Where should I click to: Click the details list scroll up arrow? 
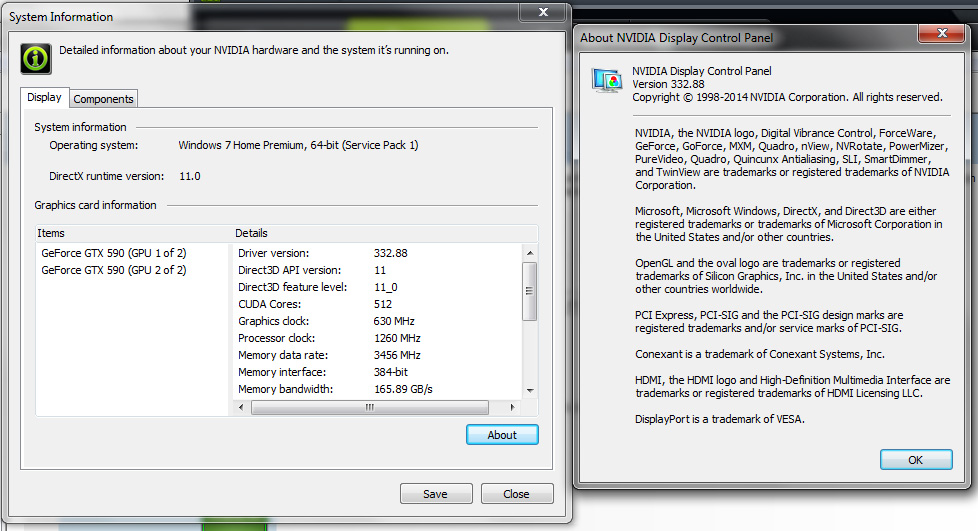tap(530, 253)
